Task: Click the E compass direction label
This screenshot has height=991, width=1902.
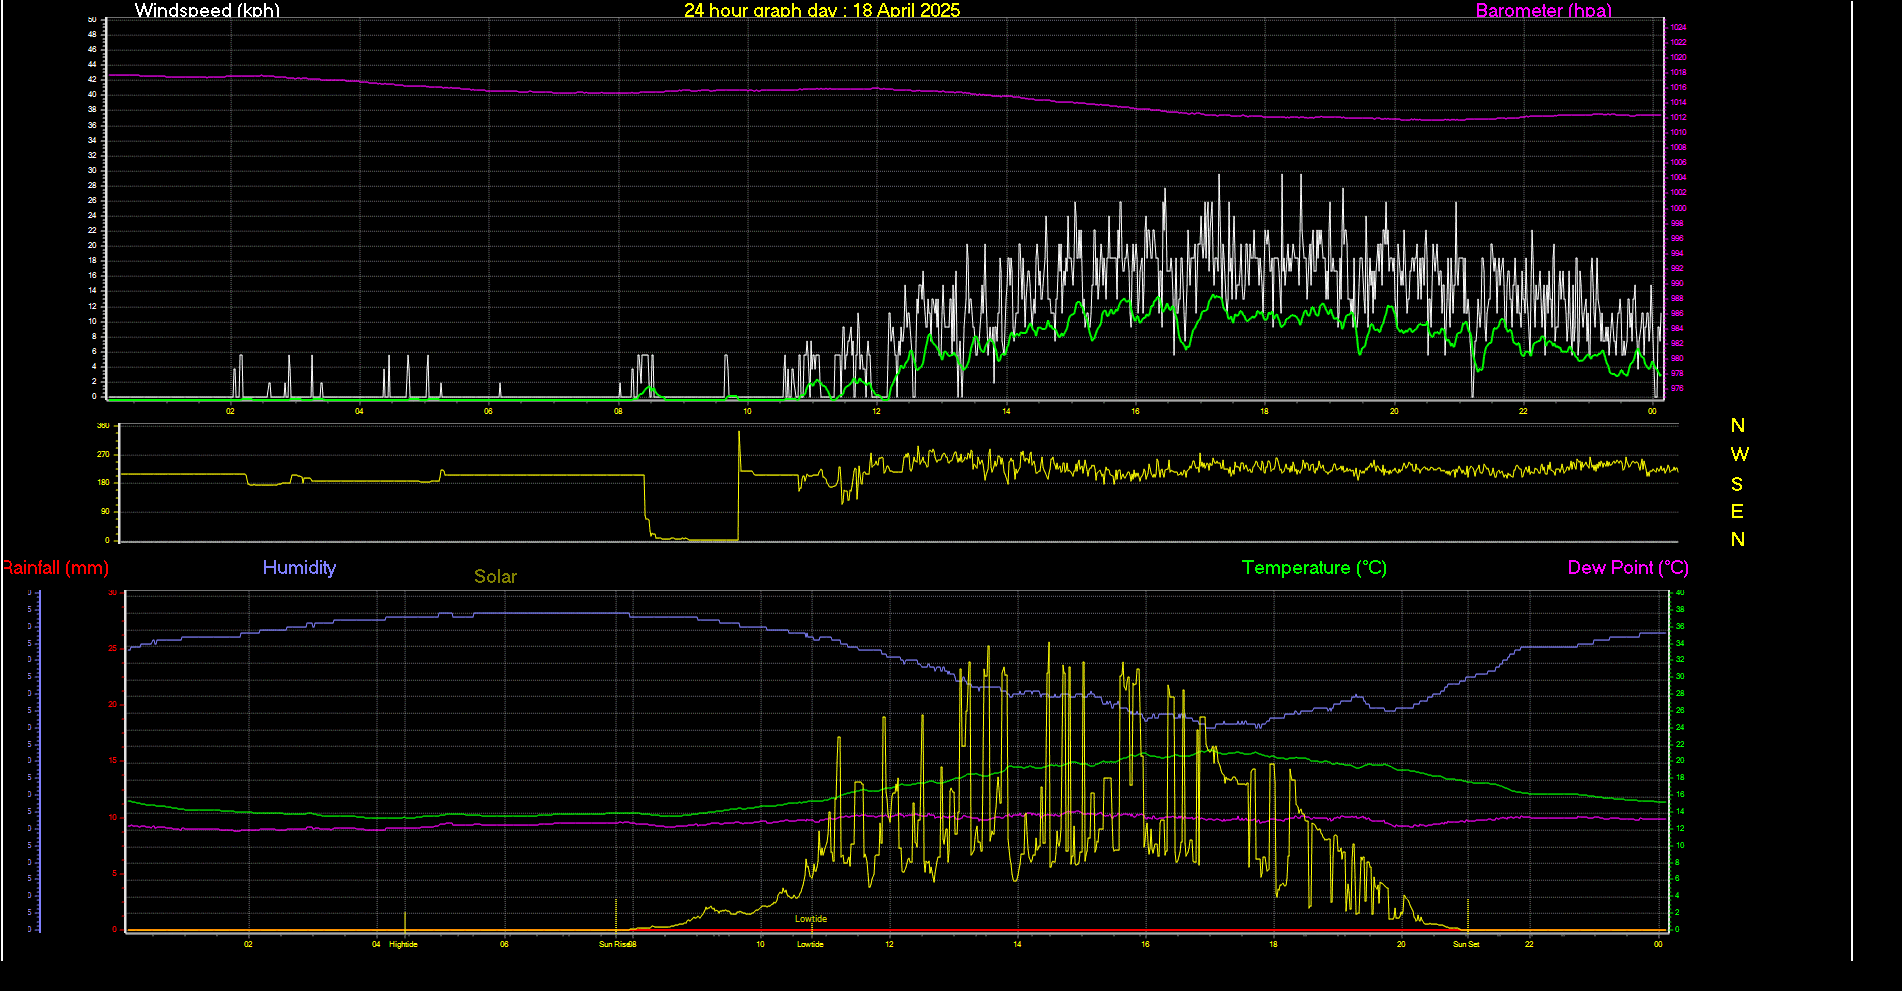Action: point(1737,512)
